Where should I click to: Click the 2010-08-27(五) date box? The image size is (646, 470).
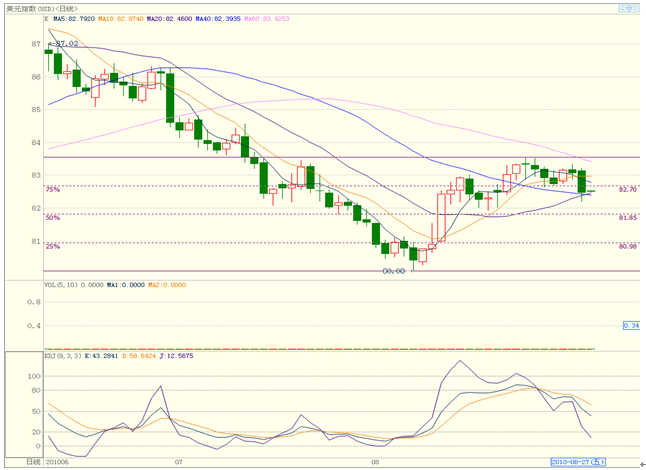tap(578, 462)
